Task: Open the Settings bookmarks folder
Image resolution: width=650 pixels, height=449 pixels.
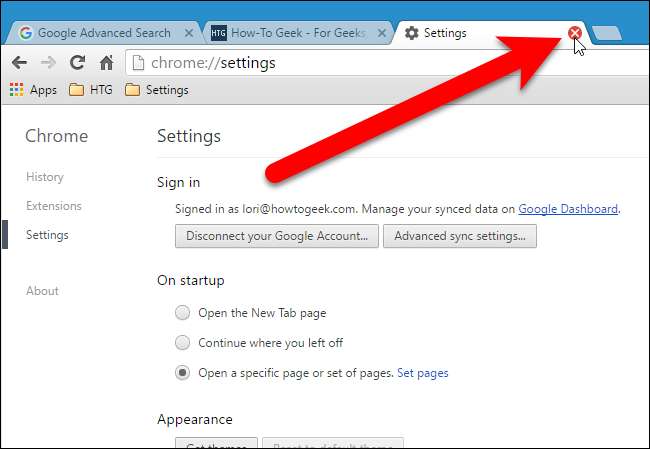Action: click(156, 90)
